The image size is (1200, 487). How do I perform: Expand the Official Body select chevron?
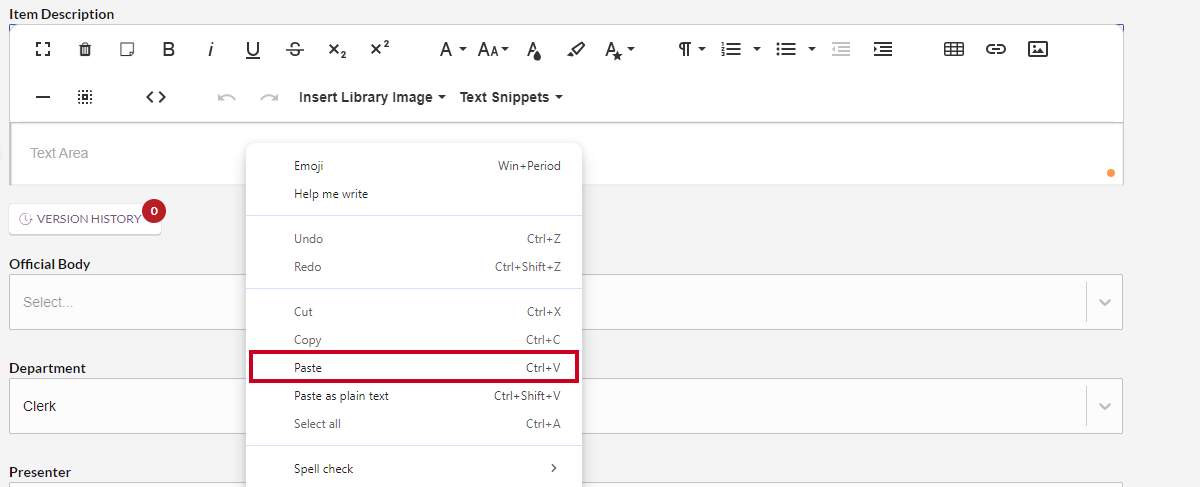click(1105, 302)
